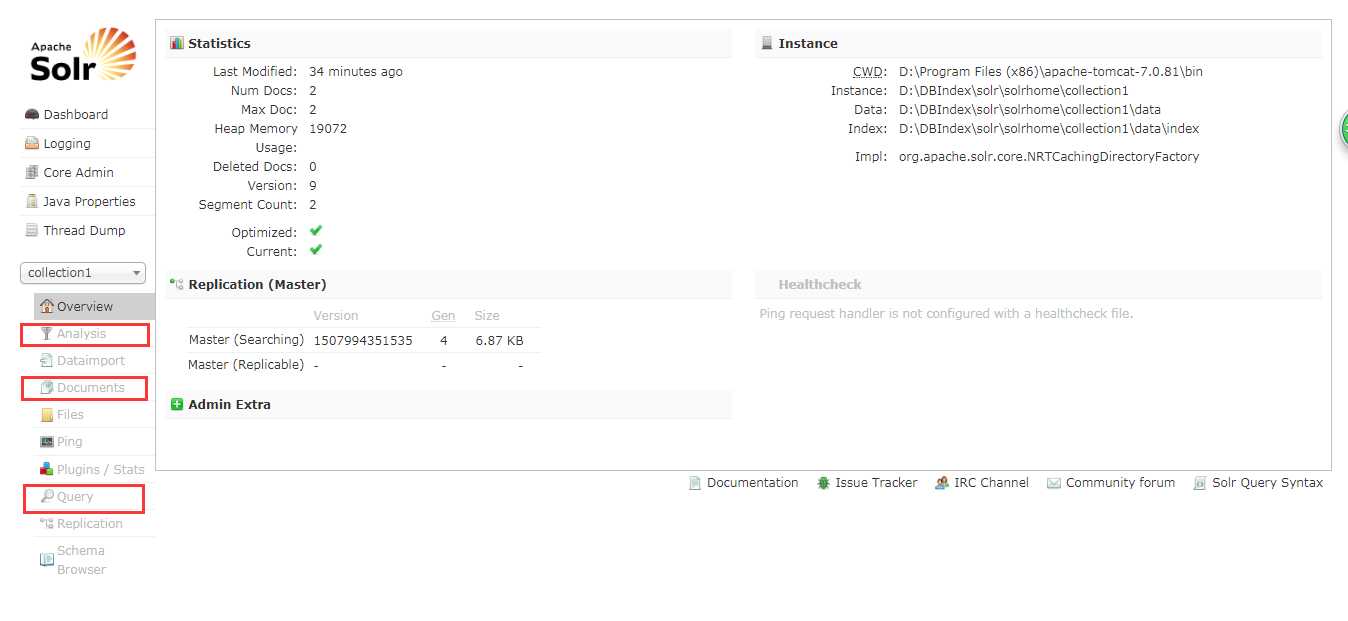The image size is (1348, 621).
Task: Click the Solr Query Syntax icon
Action: [x=1200, y=482]
